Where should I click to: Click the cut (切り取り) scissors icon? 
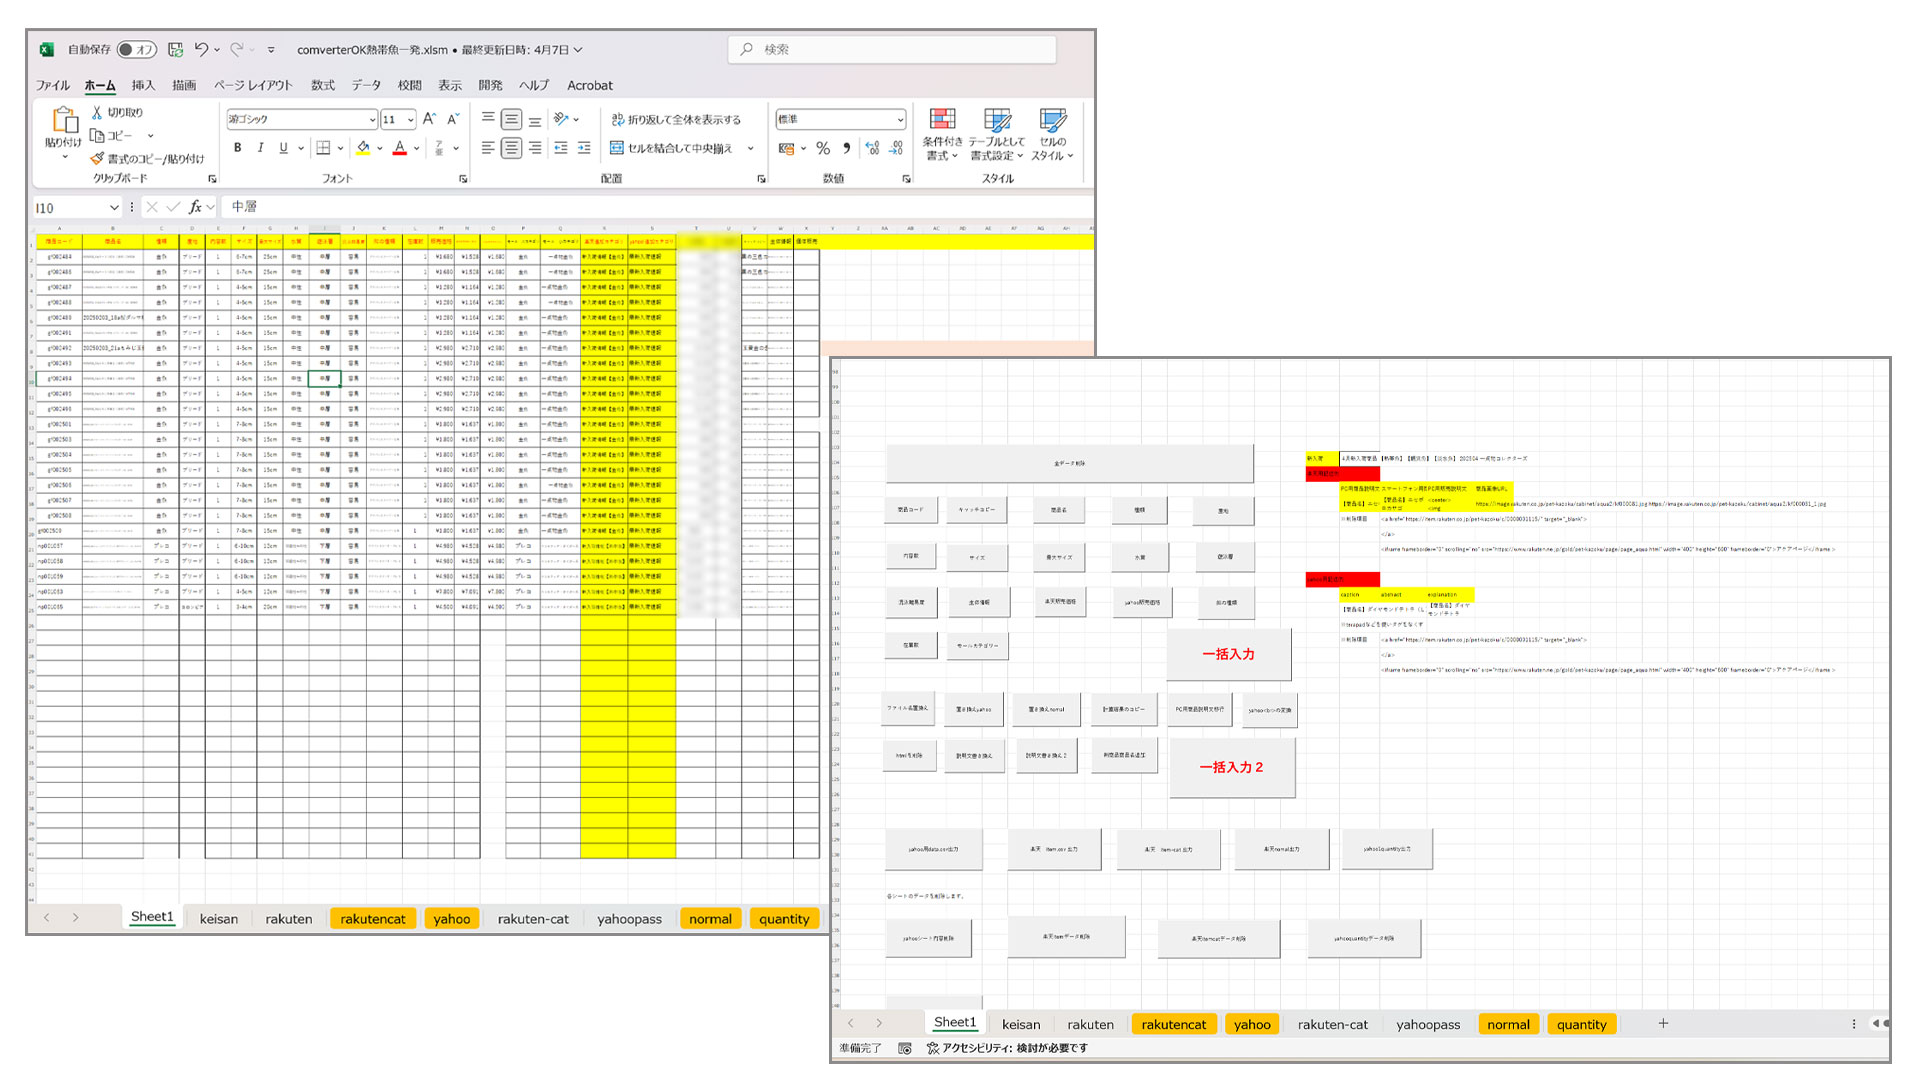coord(97,113)
